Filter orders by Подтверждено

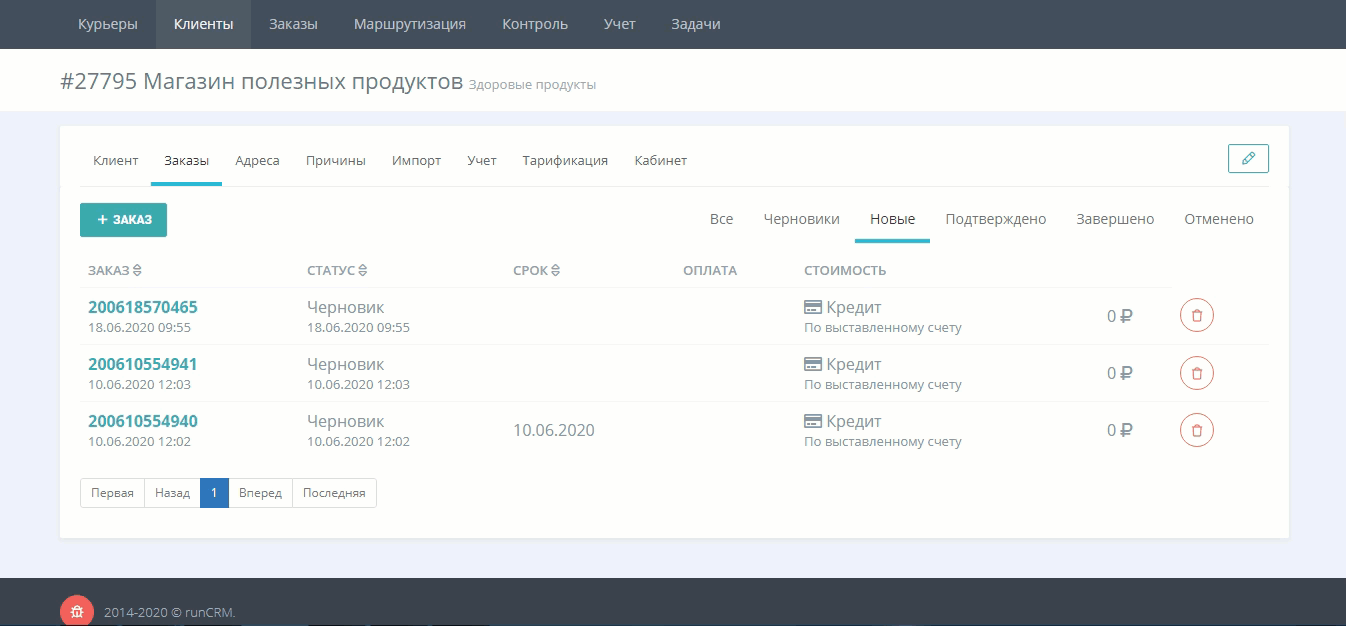(996, 219)
